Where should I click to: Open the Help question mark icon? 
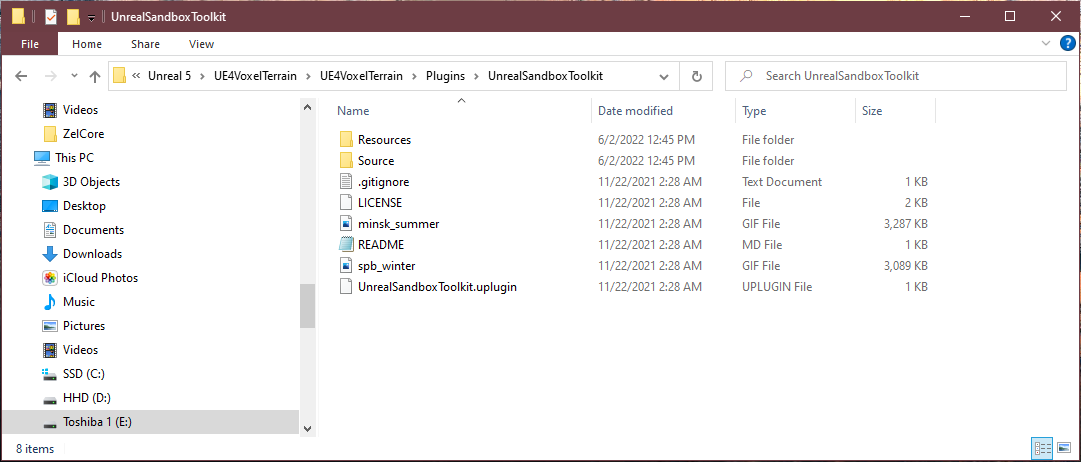coord(1067,43)
